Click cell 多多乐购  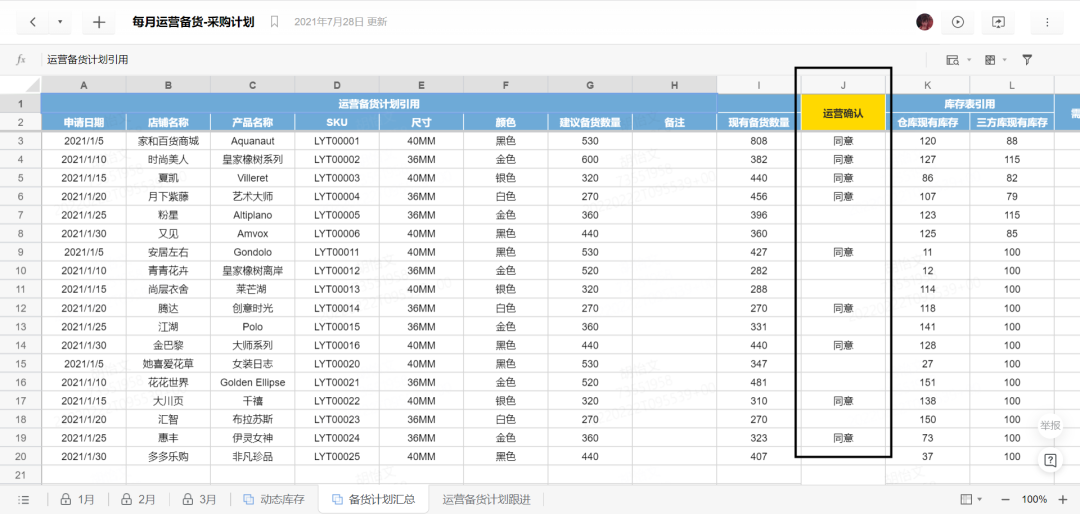[168, 456]
